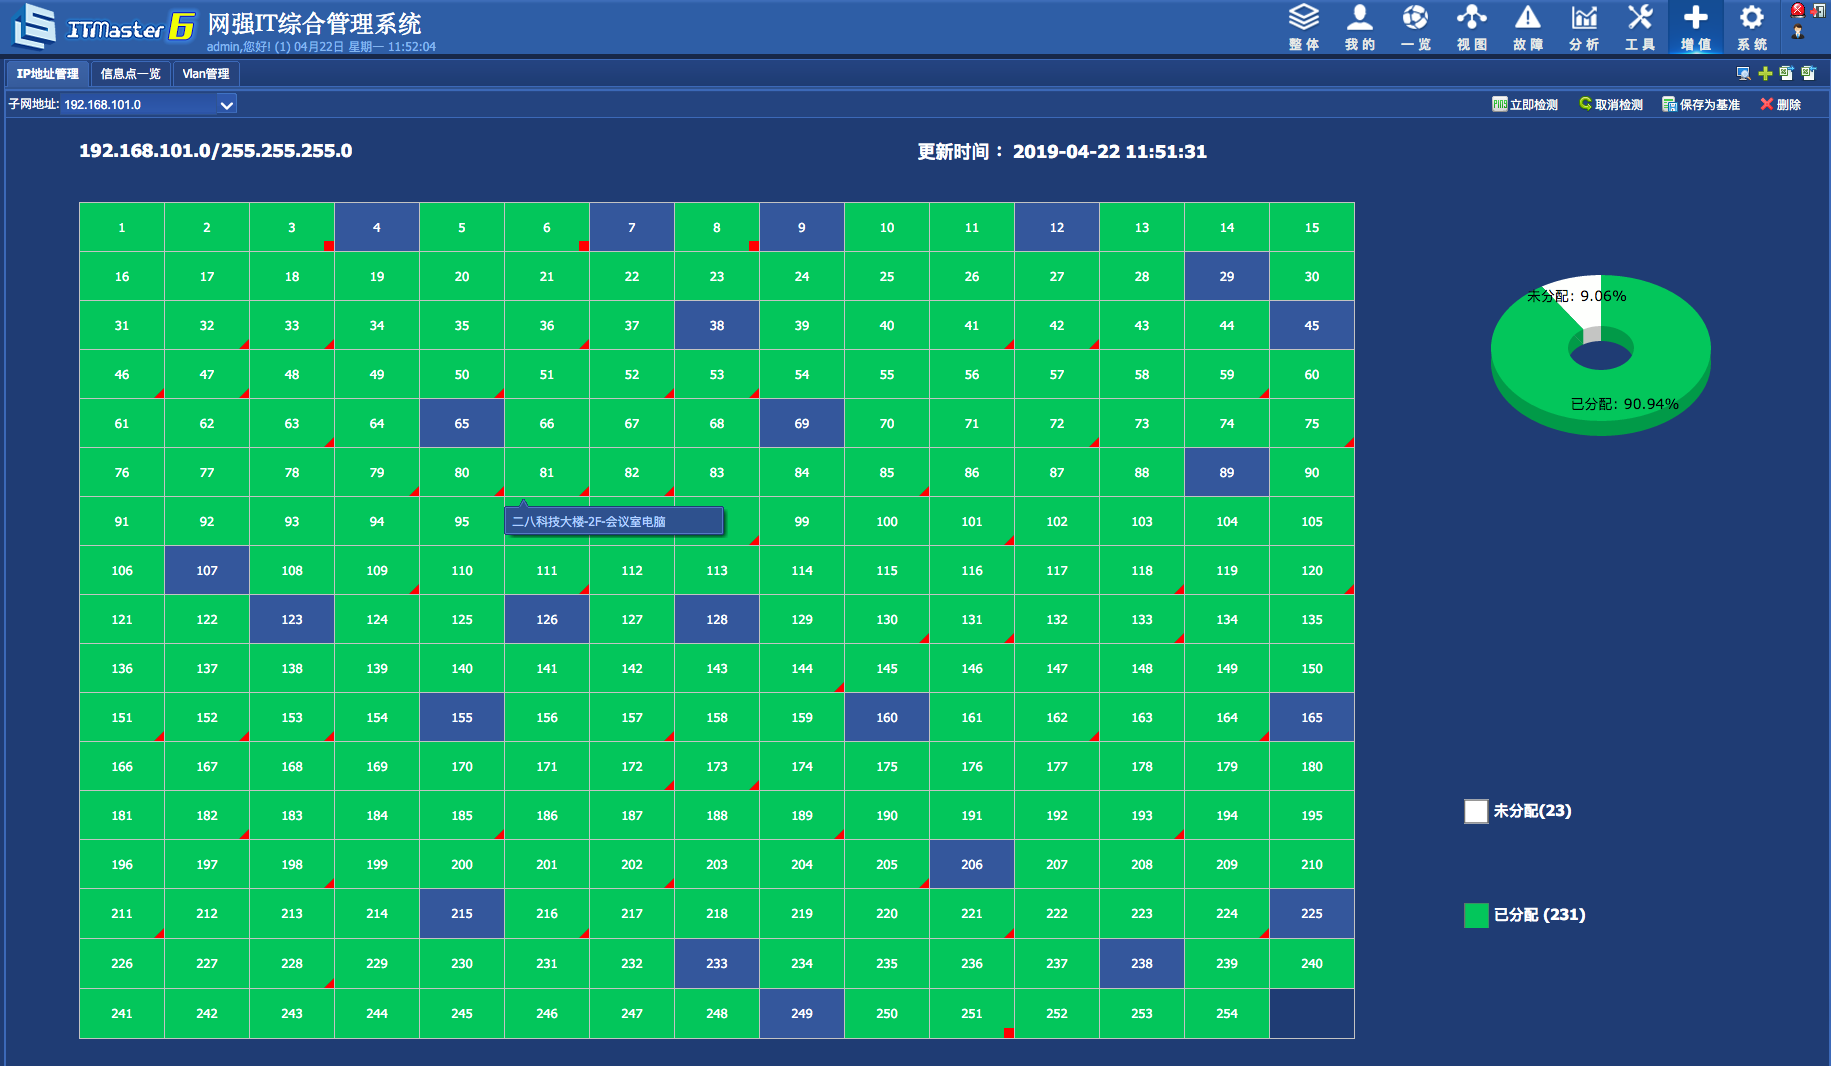Select assigned IP cell 200
This screenshot has height=1066, width=1831.
click(x=462, y=864)
